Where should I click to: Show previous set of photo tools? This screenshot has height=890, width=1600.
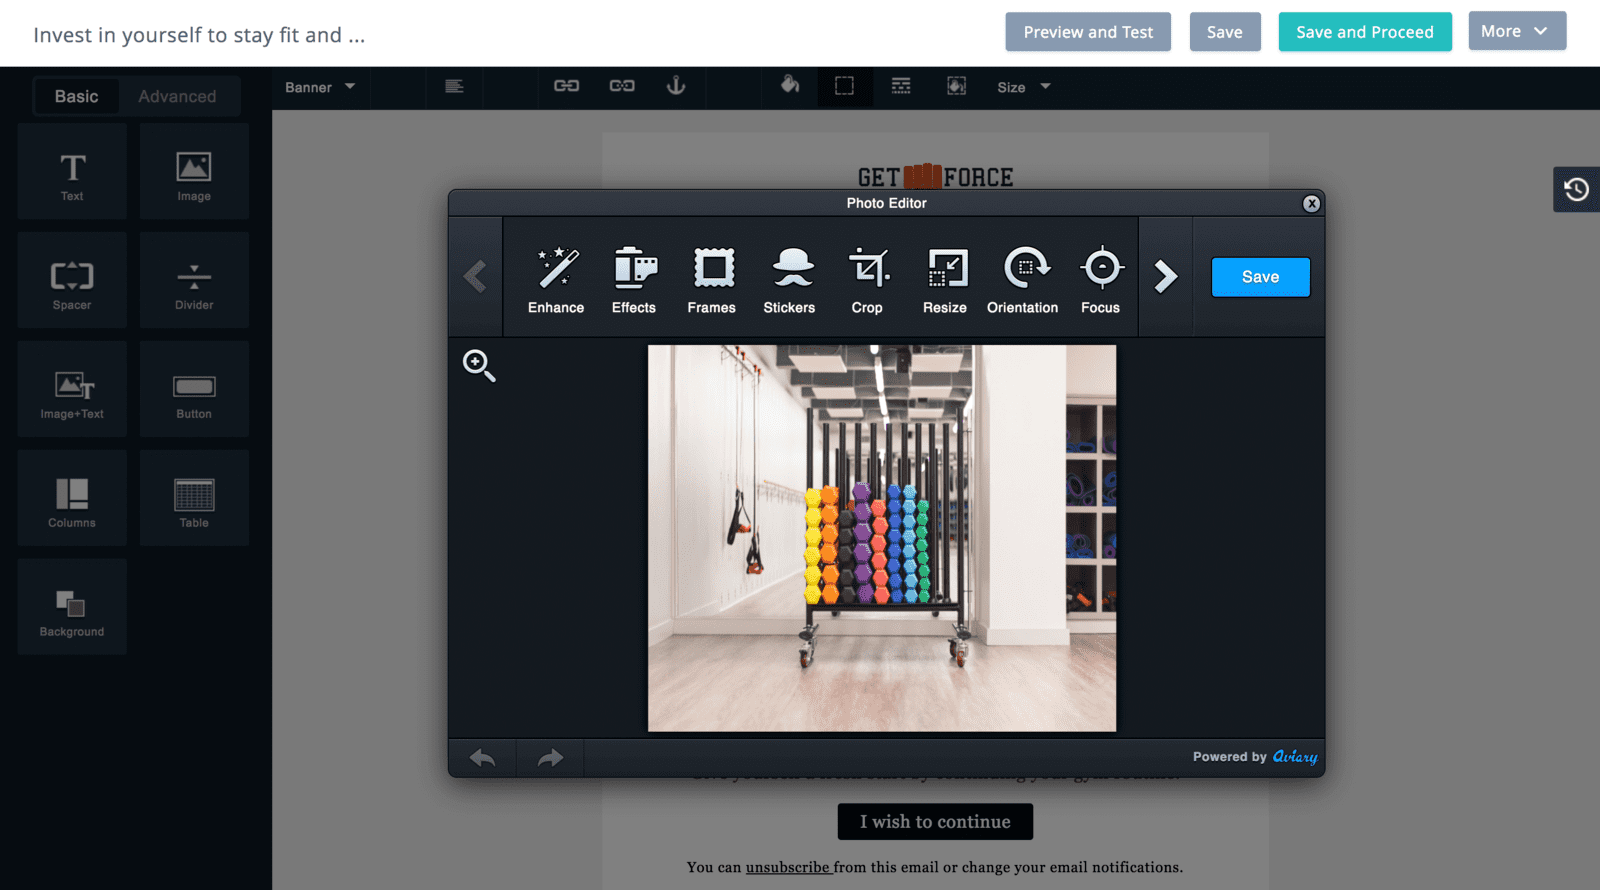pos(475,277)
